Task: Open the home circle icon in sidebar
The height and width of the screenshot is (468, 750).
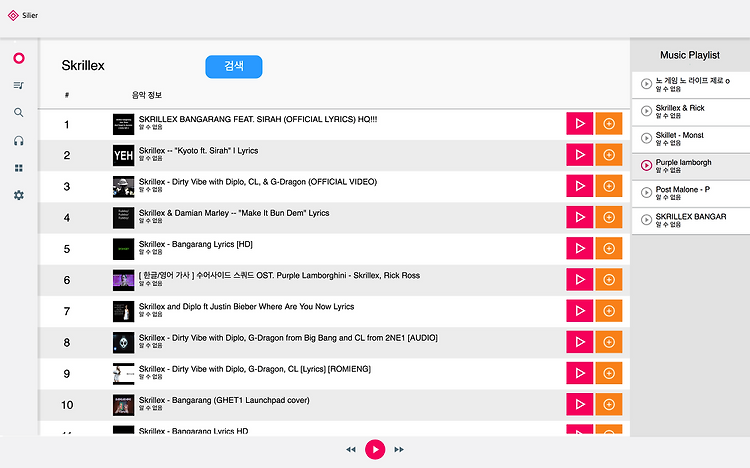Action: (x=19, y=58)
